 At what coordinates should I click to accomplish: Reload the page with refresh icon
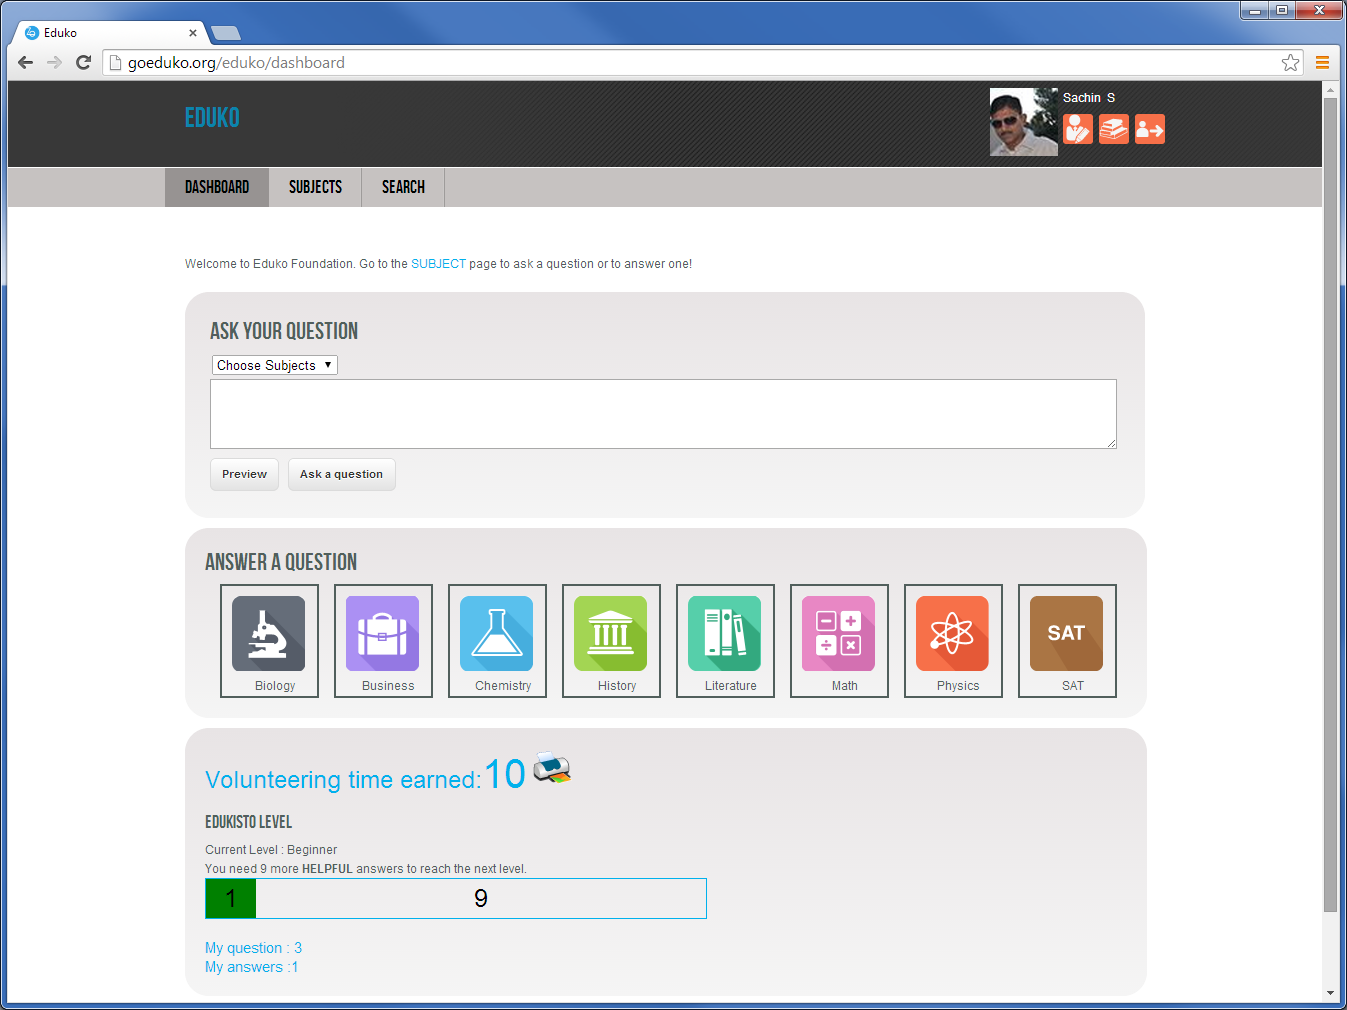coord(84,62)
